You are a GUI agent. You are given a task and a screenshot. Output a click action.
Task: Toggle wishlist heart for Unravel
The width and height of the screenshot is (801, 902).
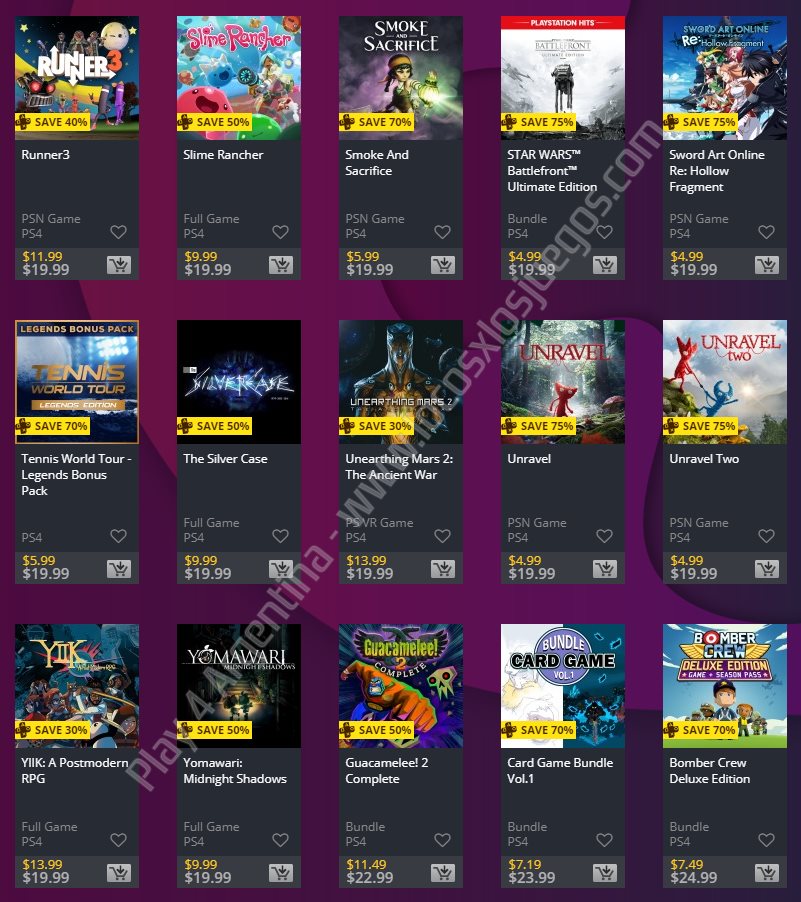[x=604, y=536]
